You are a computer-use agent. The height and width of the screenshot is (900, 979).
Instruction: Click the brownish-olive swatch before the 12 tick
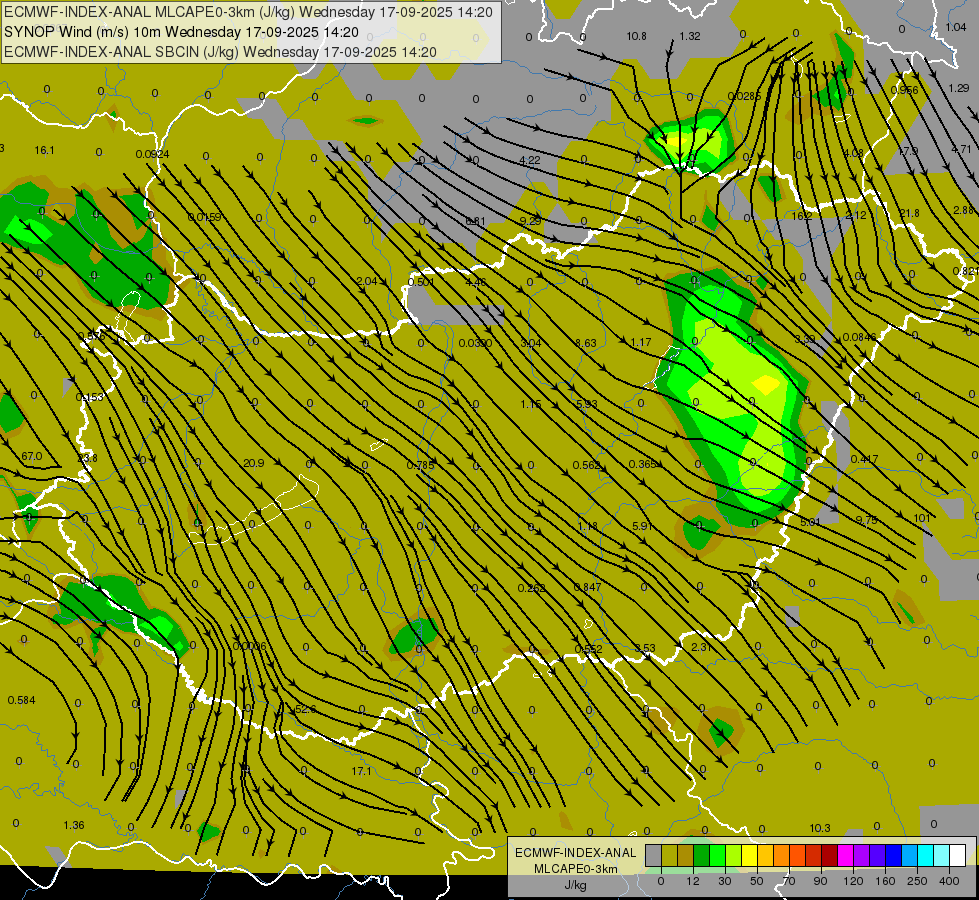click(x=686, y=856)
